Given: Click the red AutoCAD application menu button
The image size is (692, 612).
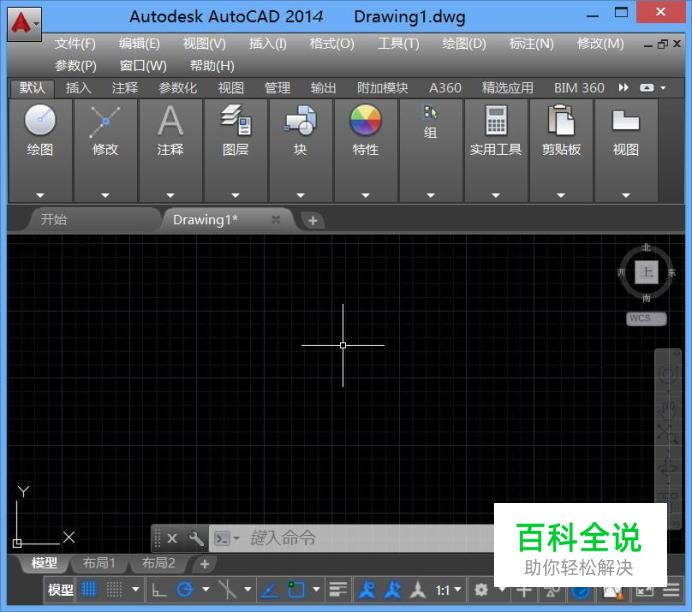Looking at the screenshot, I should (x=22, y=21).
